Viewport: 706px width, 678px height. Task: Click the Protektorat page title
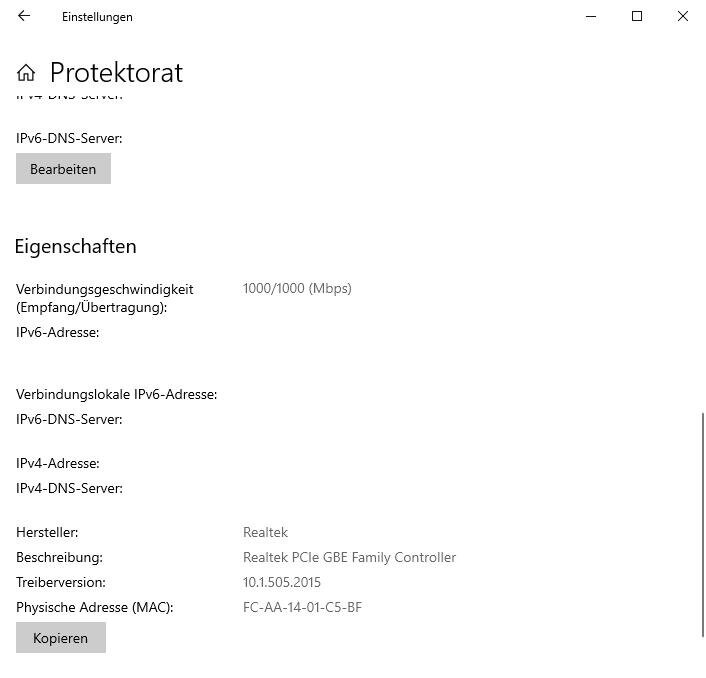[116, 73]
